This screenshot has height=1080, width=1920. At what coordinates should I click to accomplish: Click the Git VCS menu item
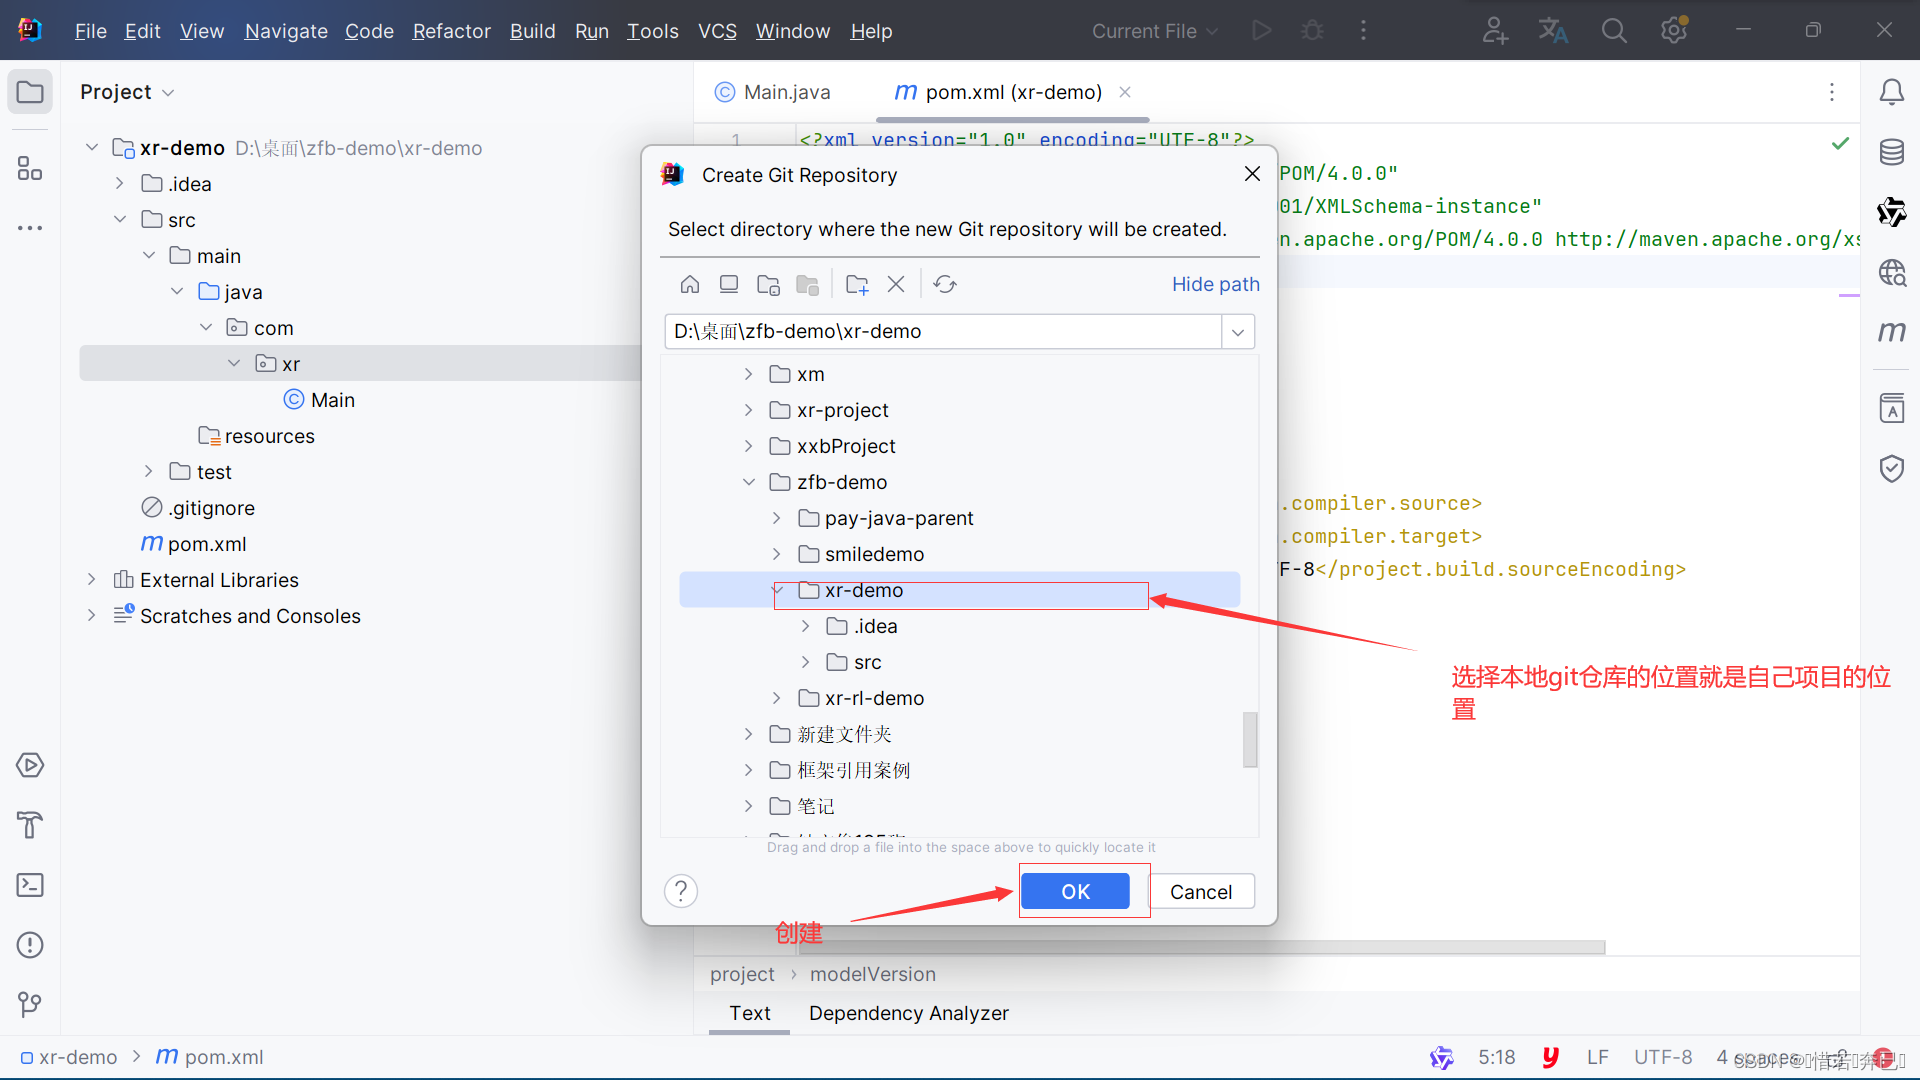pos(715,30)
